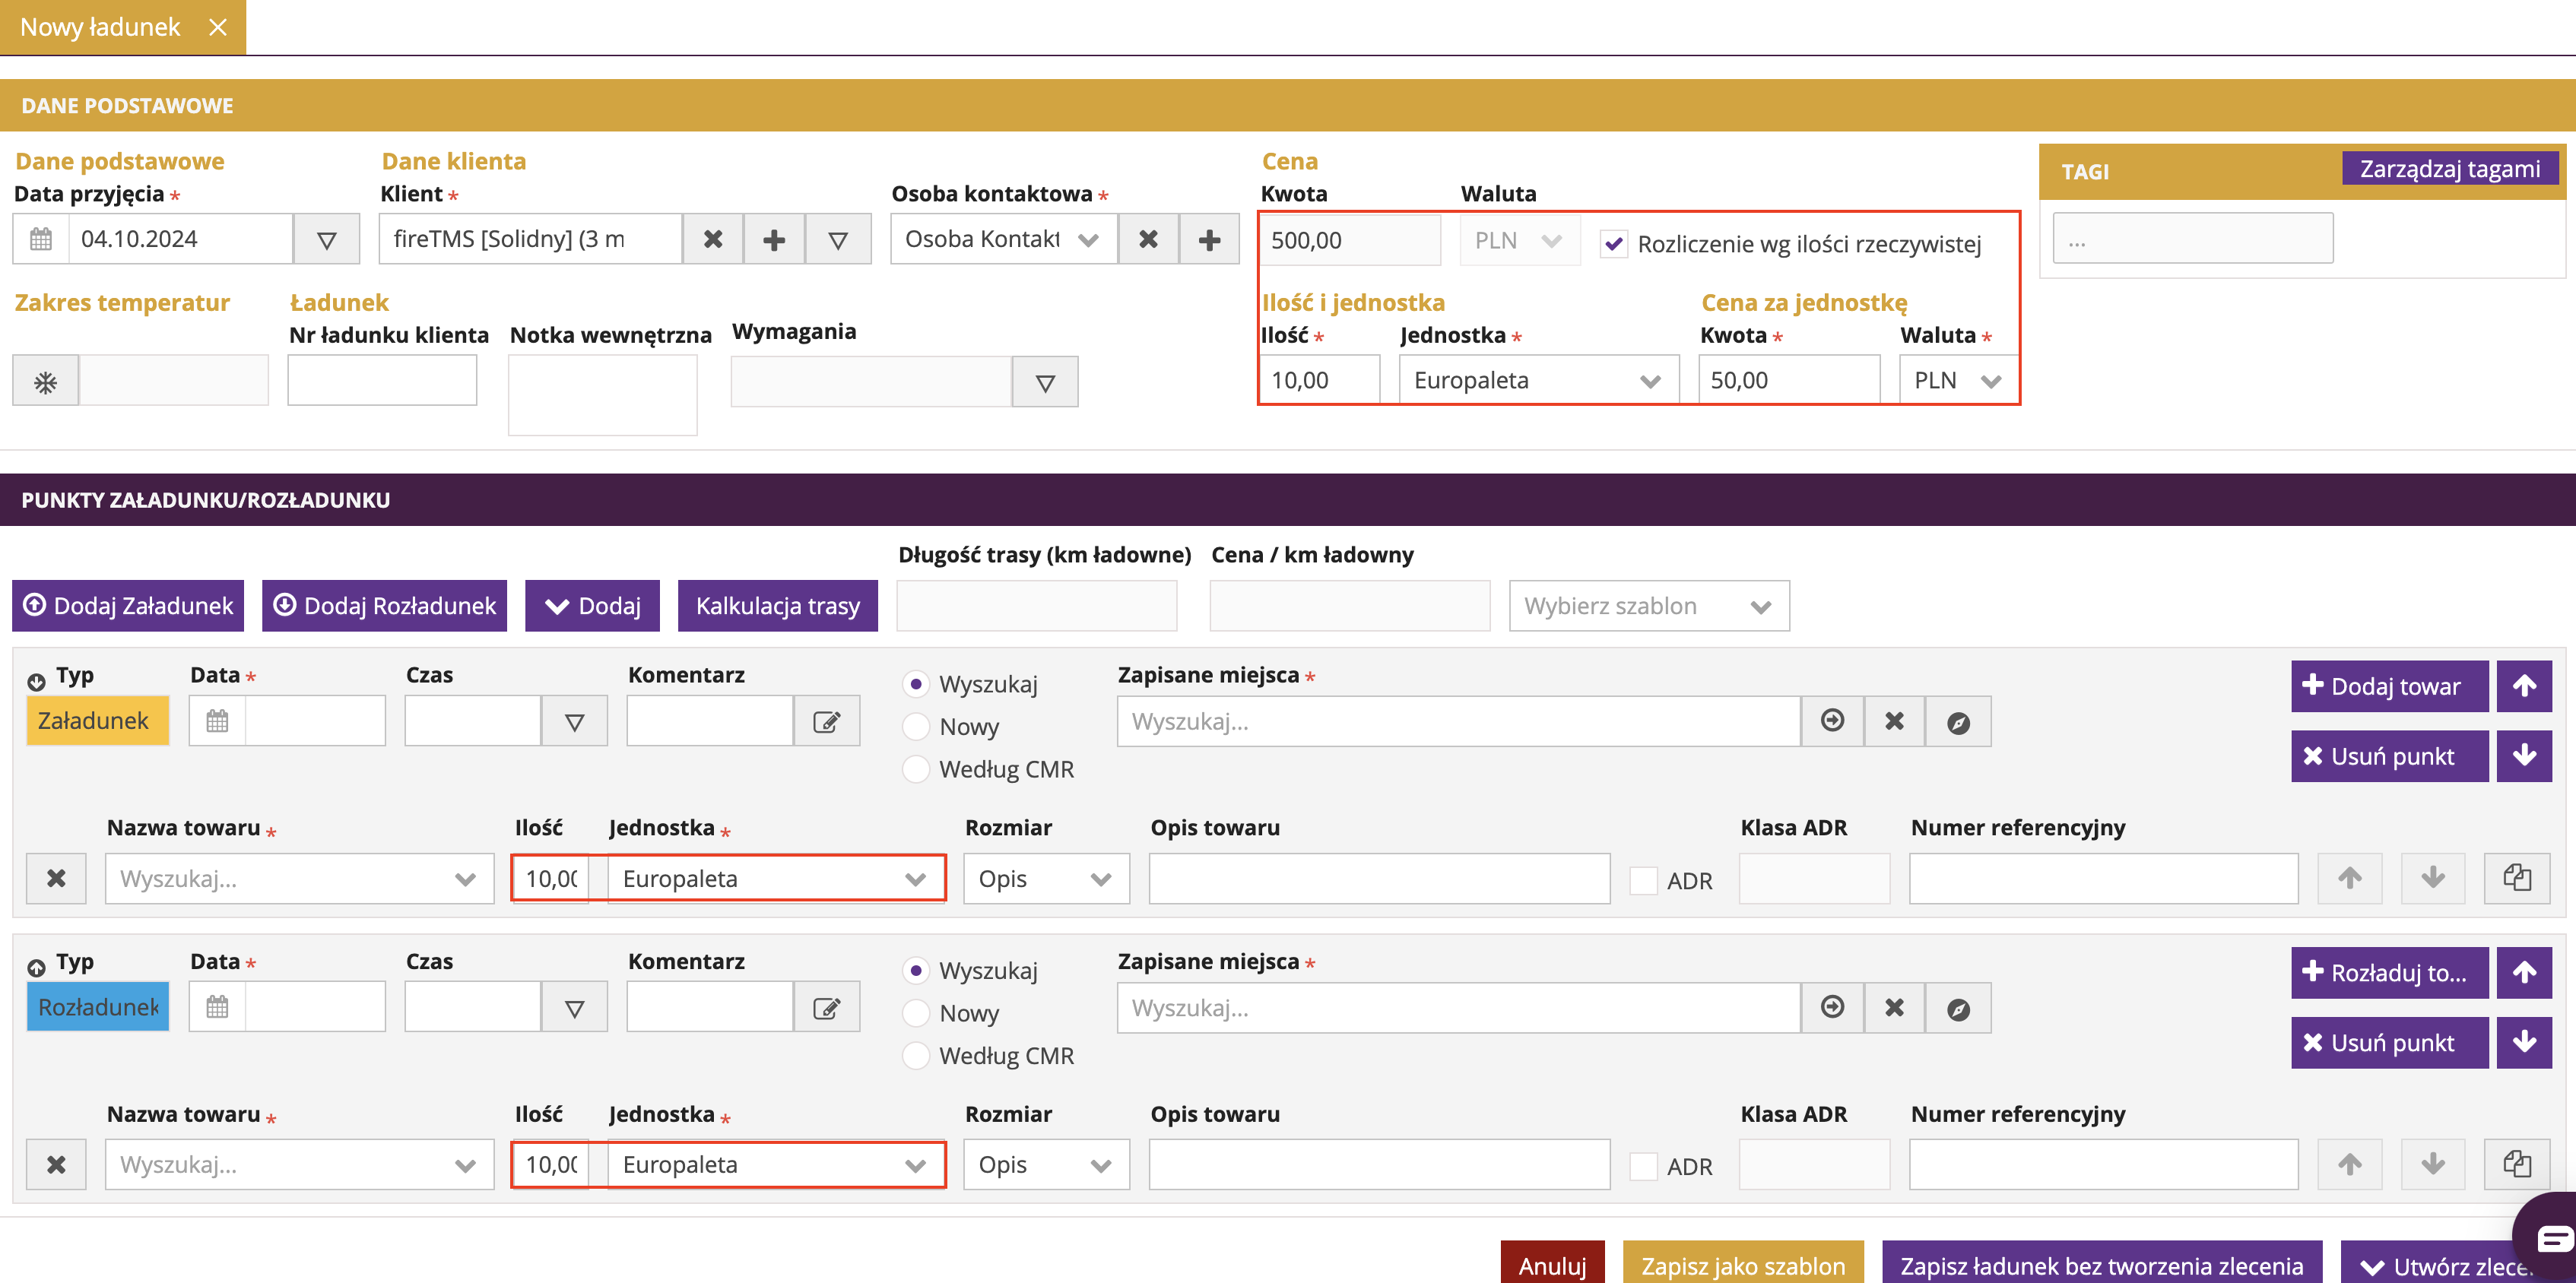Open the chat support bubble icon

pos(2553,1239)
